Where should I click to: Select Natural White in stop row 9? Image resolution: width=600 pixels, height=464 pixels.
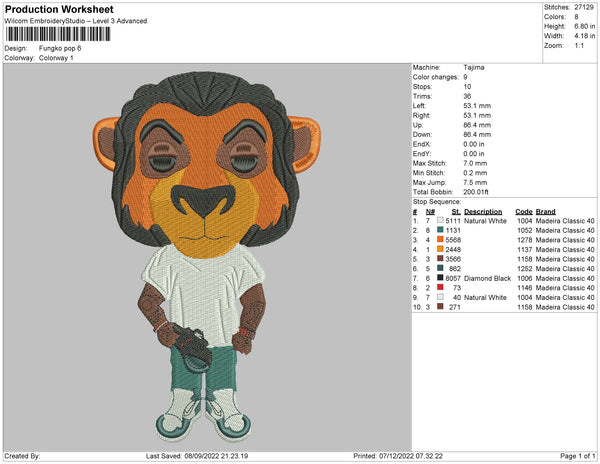coord(485,297)
